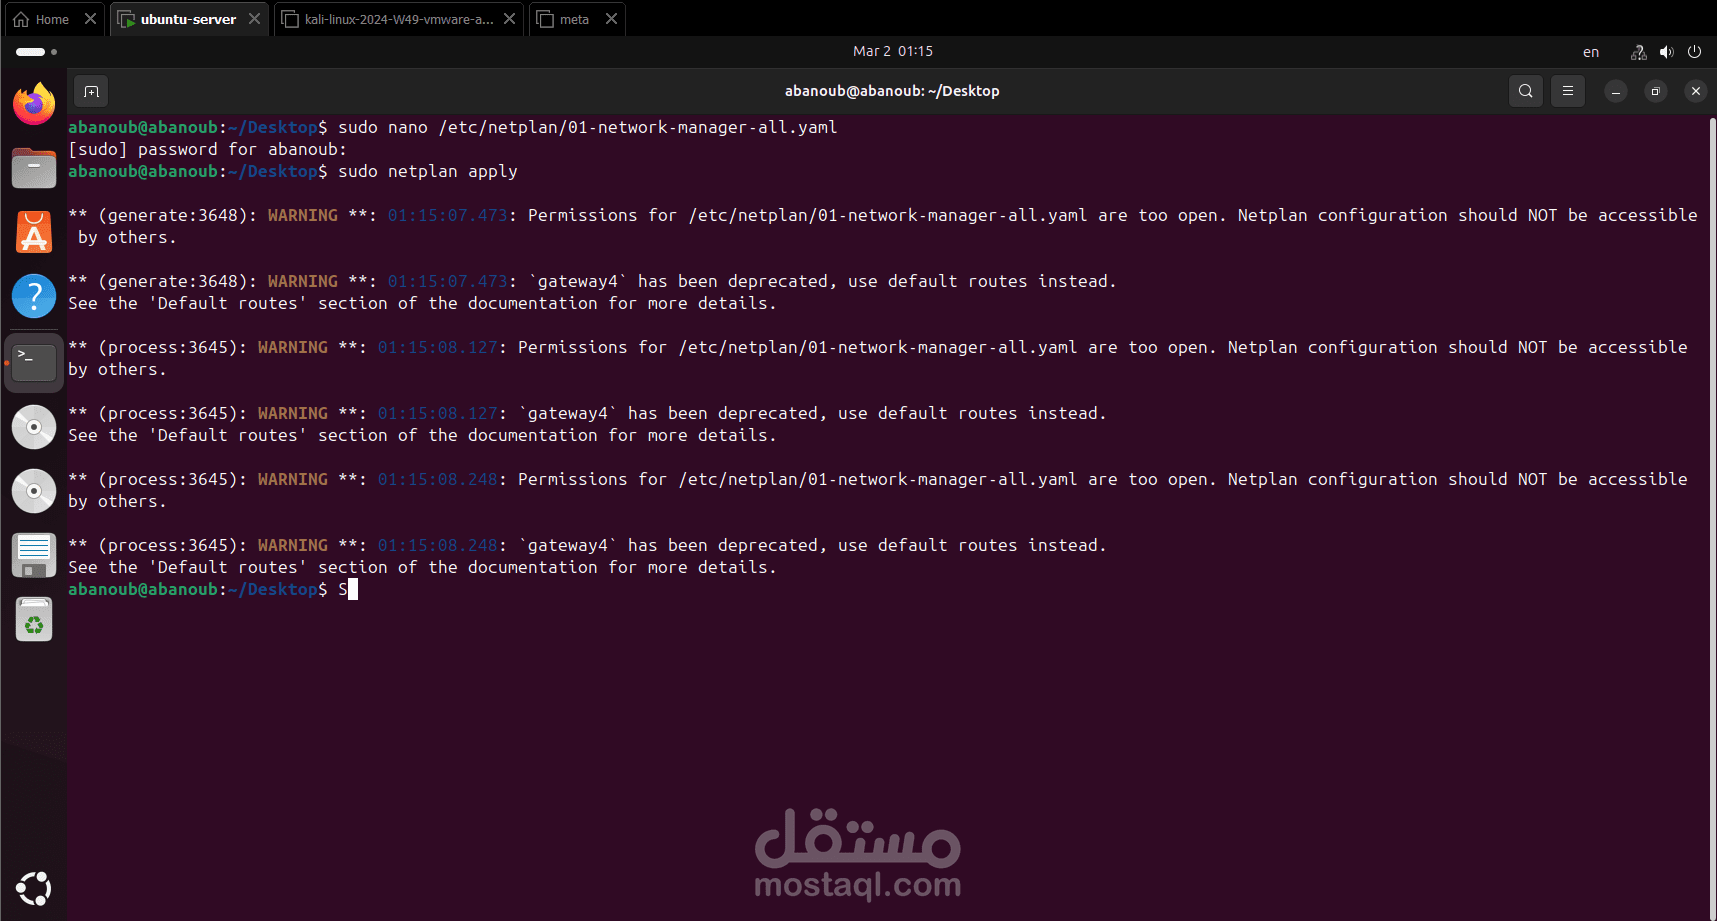Open Activities workspace indicator

[36, 51]
